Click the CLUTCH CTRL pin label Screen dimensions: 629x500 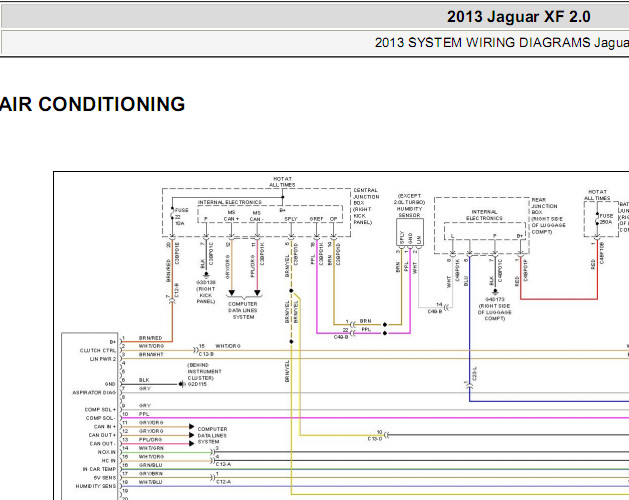point(96,349)
